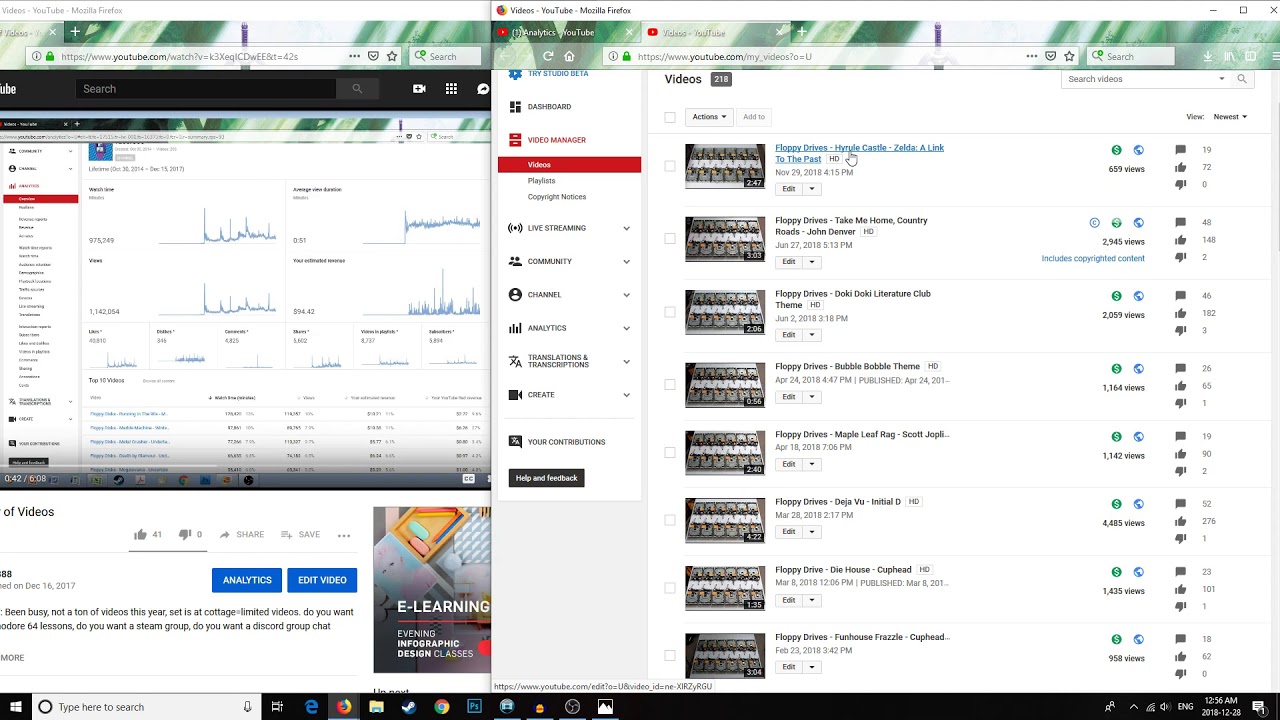Tick checkbox for Bubble Bobble Theme video
The height and width of the screenshot is (720, 1280).
click(670, 385)
